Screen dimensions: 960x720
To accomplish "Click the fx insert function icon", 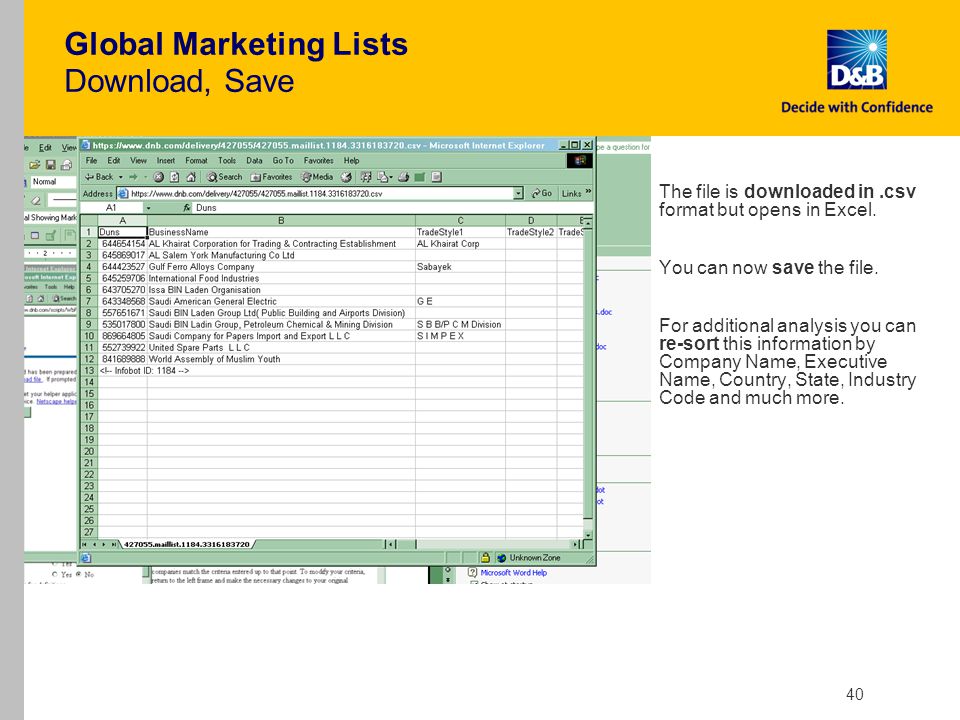I will tap(187, 208).
